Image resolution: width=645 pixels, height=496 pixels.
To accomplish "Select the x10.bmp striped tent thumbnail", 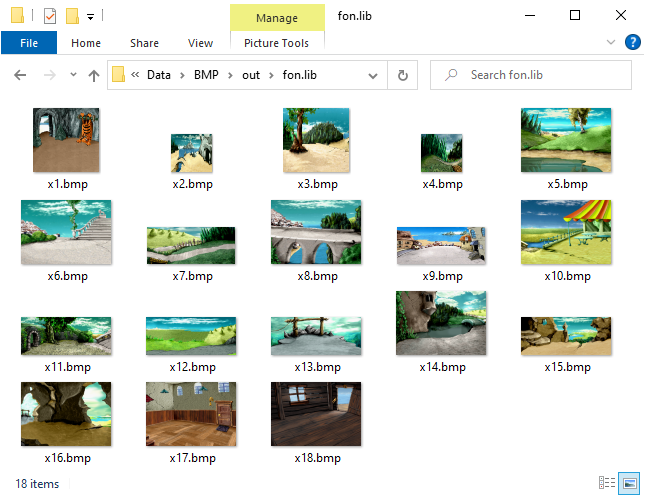I will [x=566, y=232].
